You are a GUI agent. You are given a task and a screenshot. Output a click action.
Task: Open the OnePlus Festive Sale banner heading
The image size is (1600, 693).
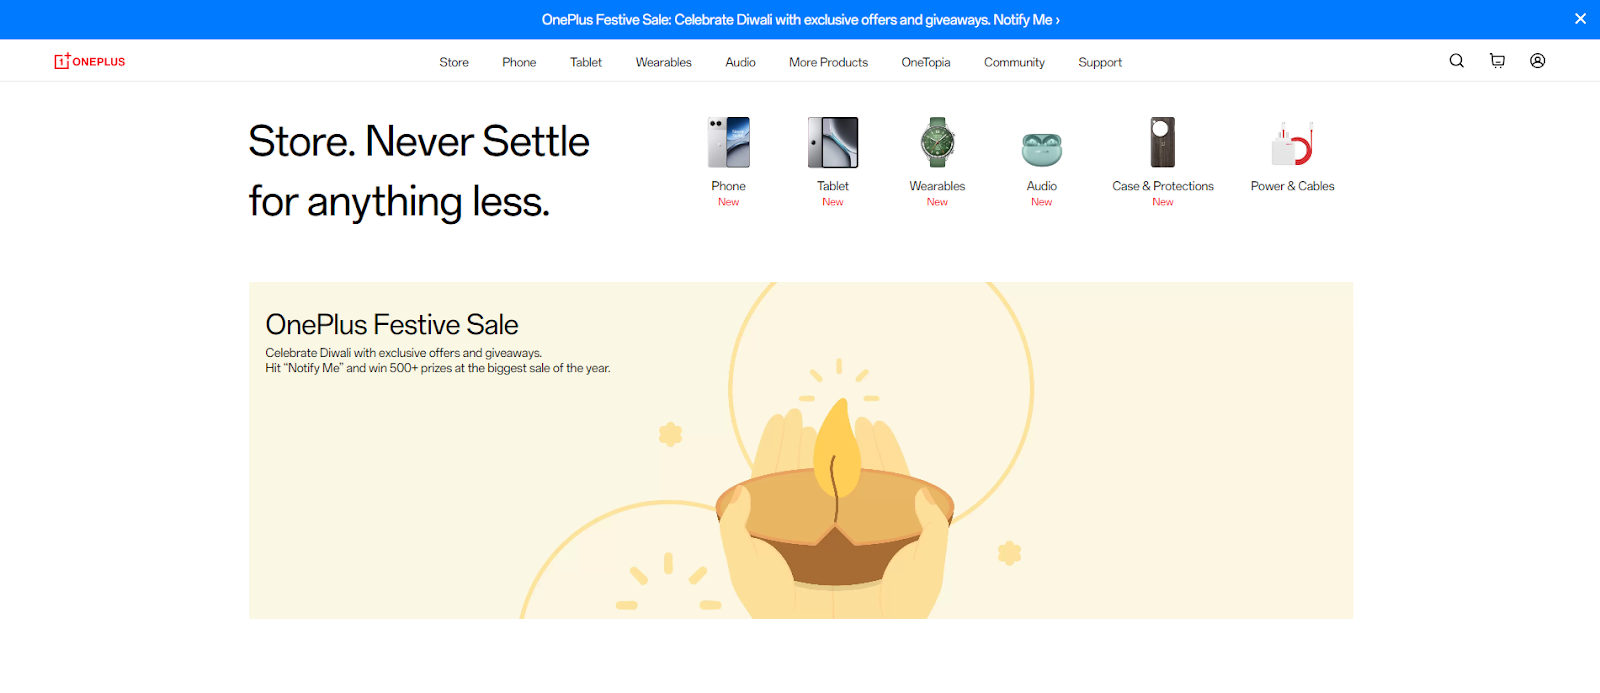(x=392, y=325)
